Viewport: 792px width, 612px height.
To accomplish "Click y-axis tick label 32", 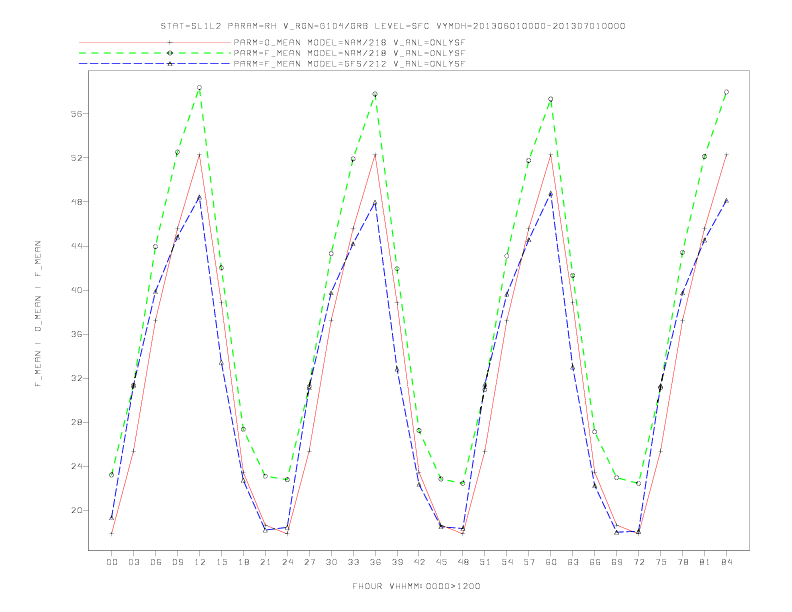I will (76, 378).
